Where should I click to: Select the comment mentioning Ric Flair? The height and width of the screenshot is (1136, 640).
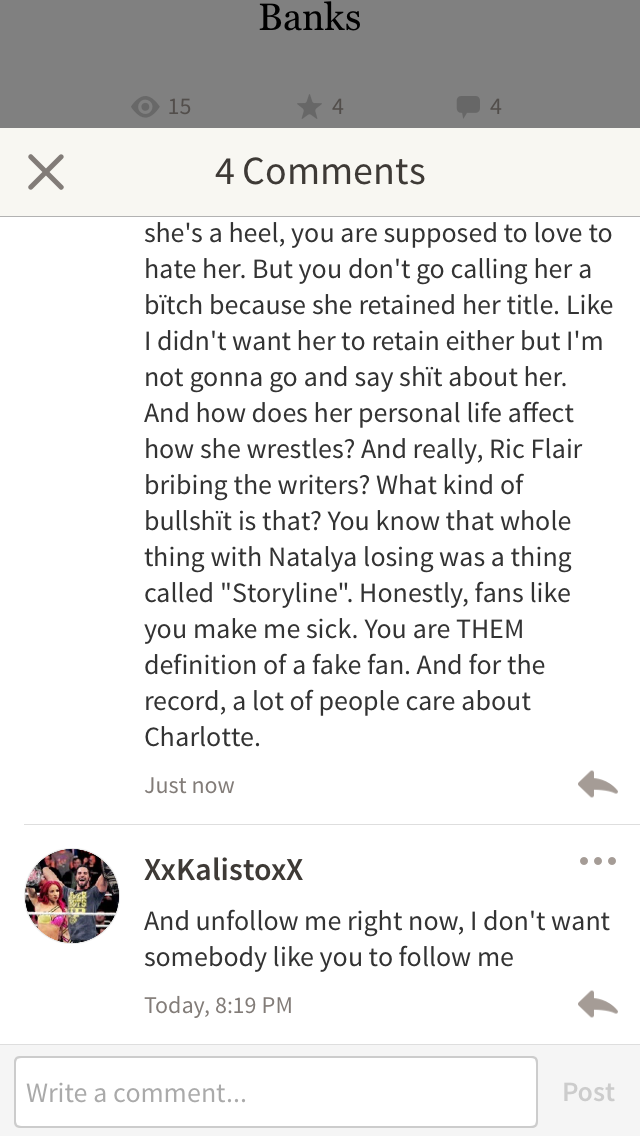point(379,485)
